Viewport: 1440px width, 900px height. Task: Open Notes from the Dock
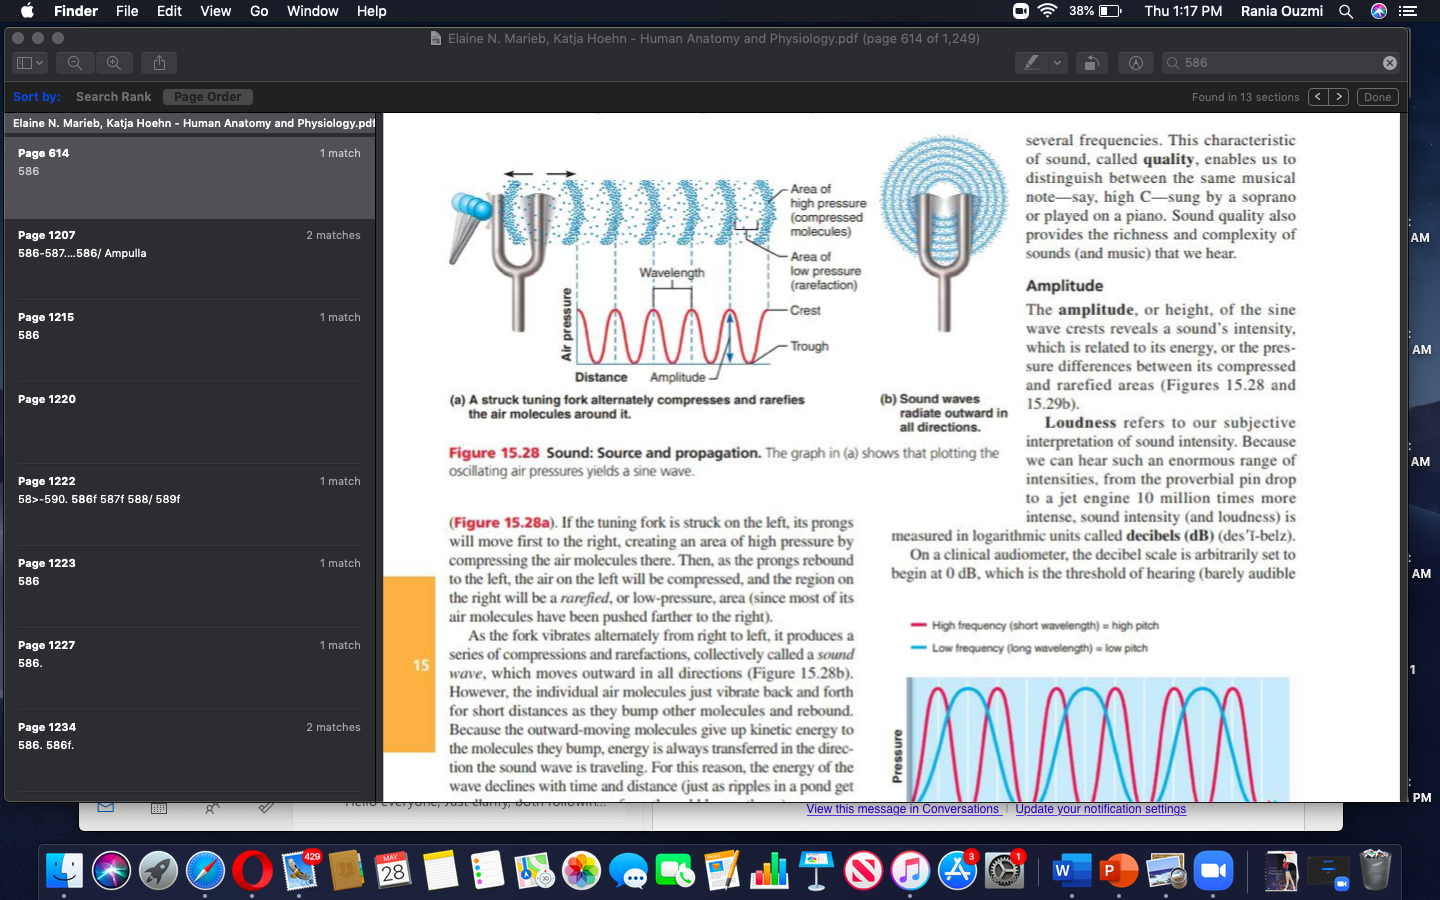pyautogui.click(x=440, y=871)
